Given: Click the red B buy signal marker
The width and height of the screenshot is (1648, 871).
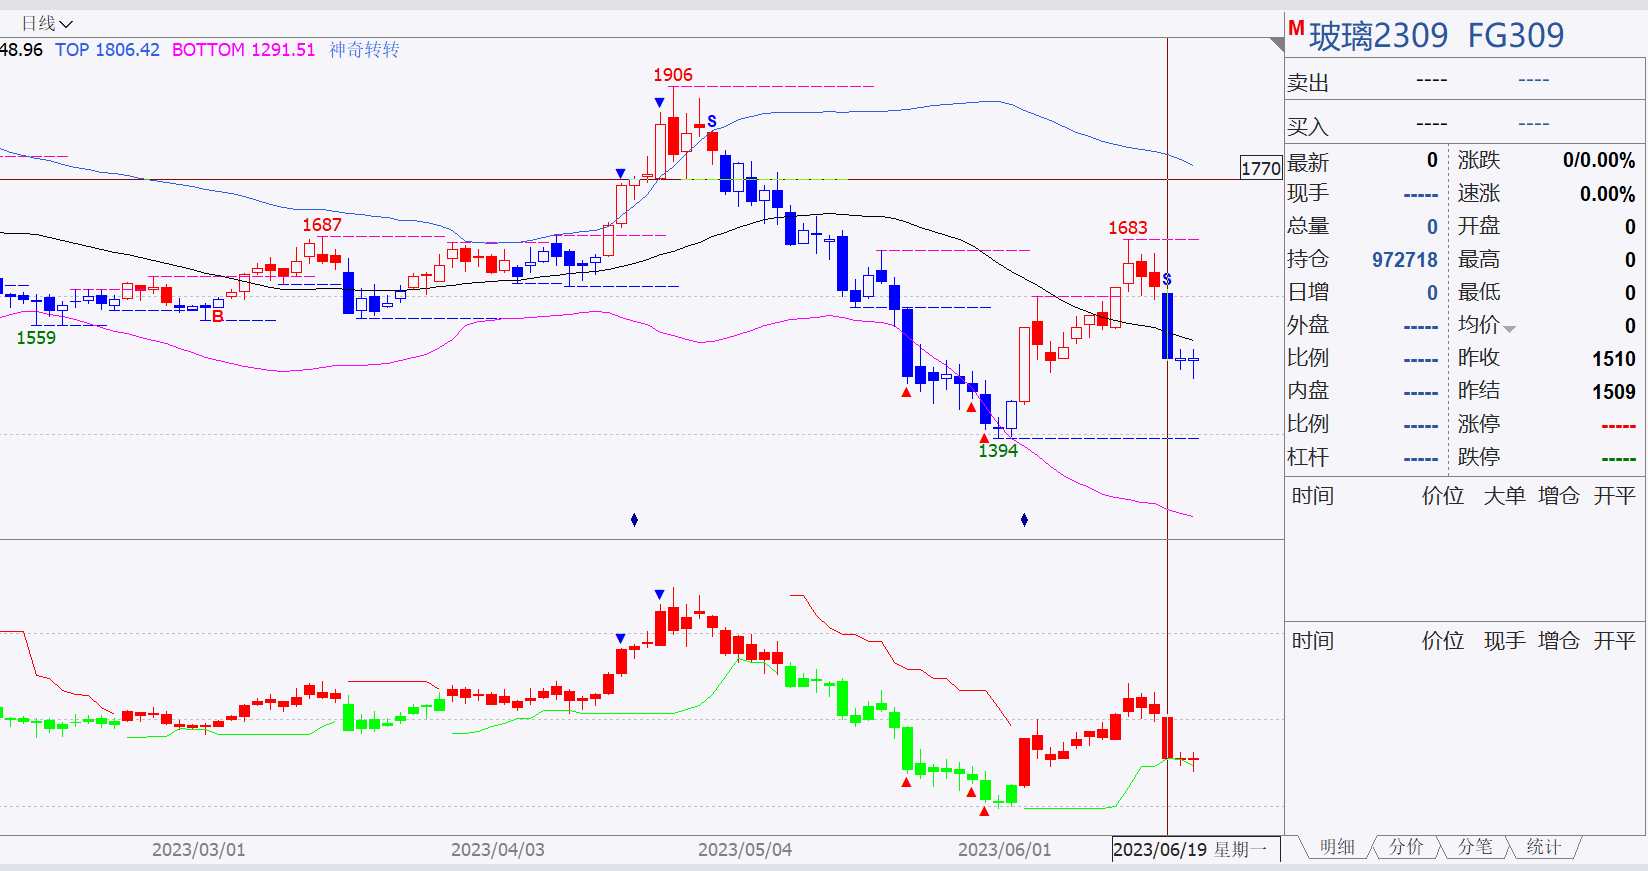Looking at the screenshot, I should (218, 316).
